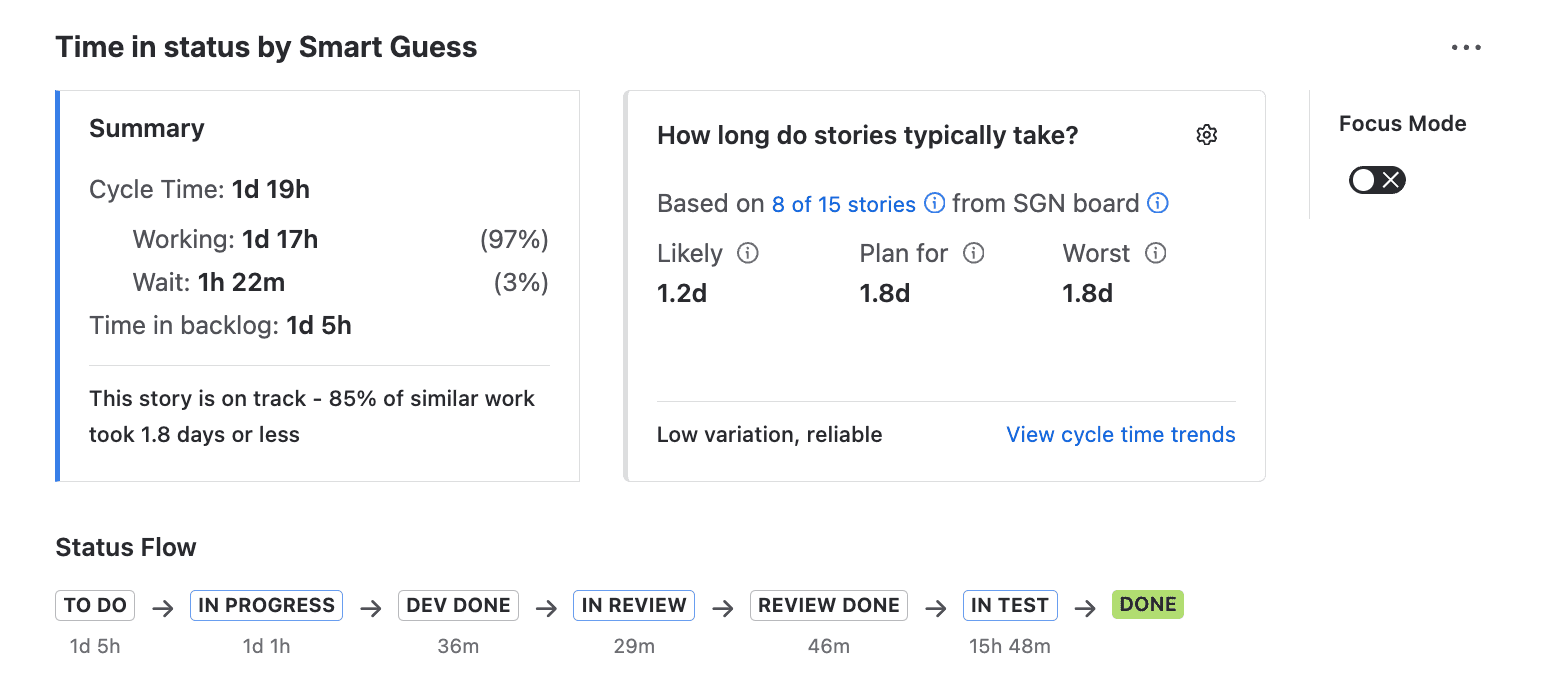Enable the Focus Mode toggle
The image size is (1542, 690).
1377,180
